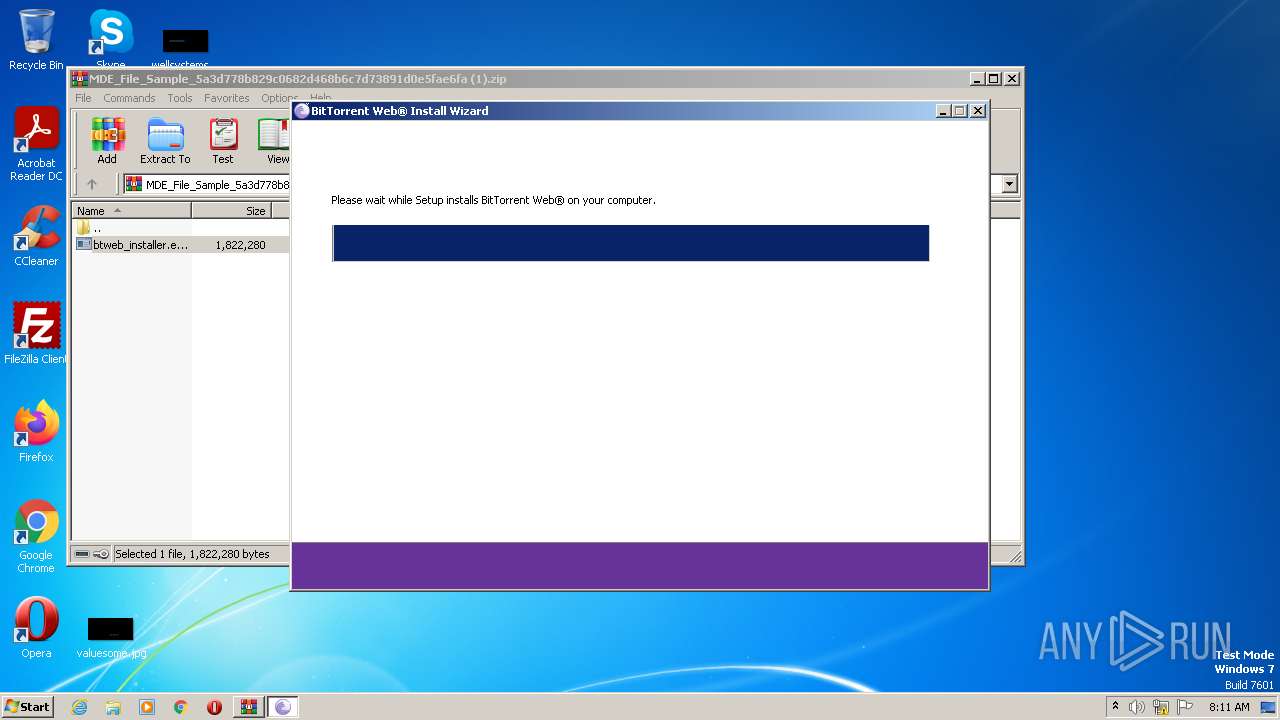Image resolution: width=1280 pixels, height=720 pixels.
Task: Switch to WinRAR via taskbar button
Action: tap(248, 707)
